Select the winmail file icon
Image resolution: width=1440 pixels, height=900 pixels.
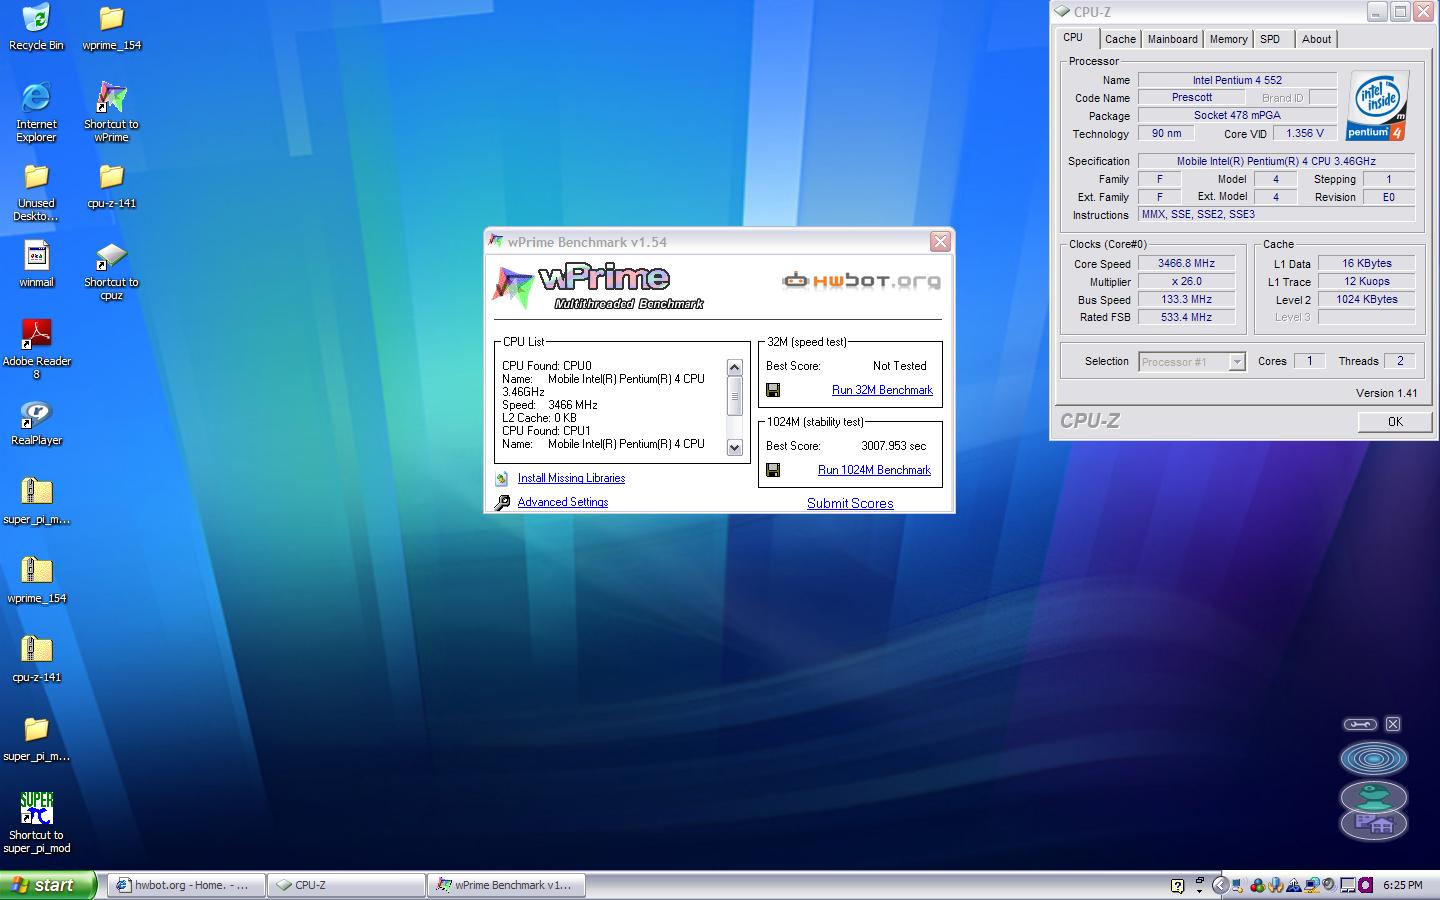36,264
